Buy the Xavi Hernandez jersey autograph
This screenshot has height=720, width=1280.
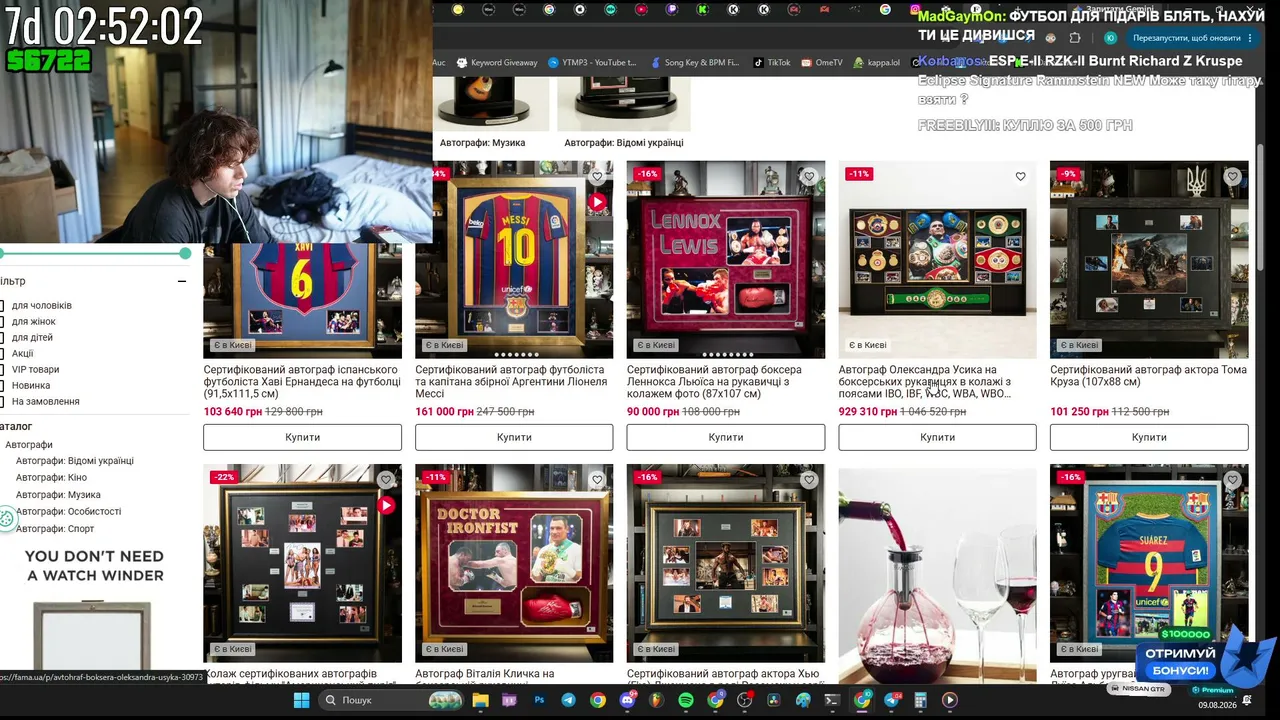[x=302, y=437]
